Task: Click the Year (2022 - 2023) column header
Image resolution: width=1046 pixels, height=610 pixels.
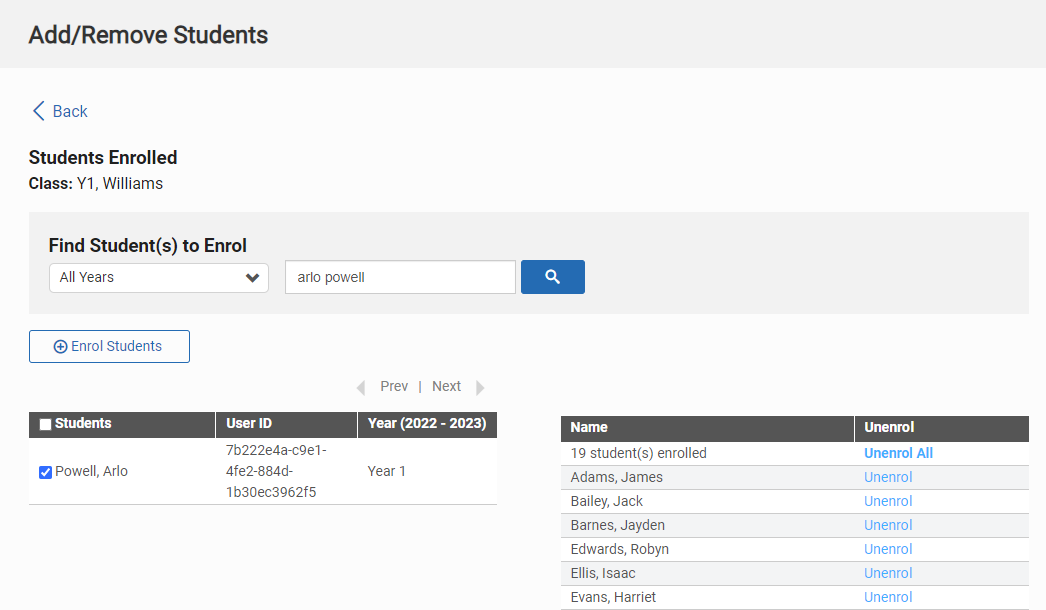Action: click(x=428, y=424)
